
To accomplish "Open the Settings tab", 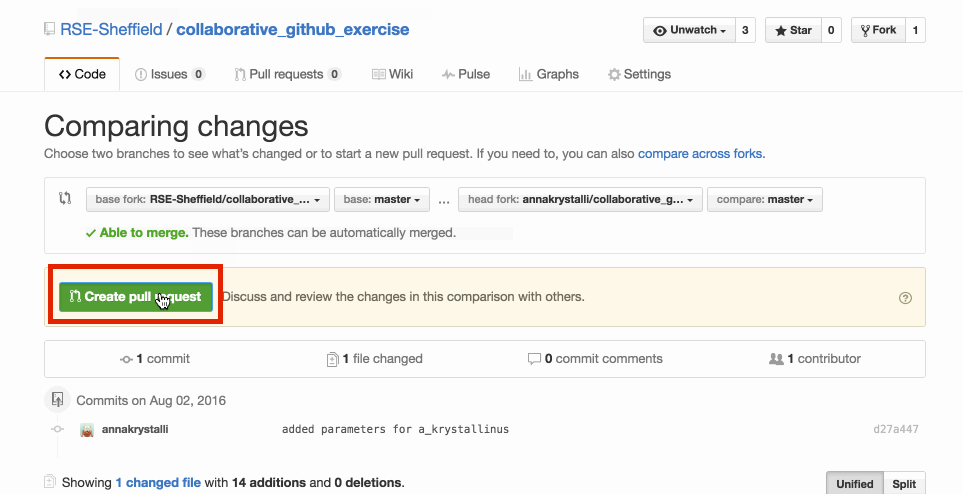I will (639, 74).
